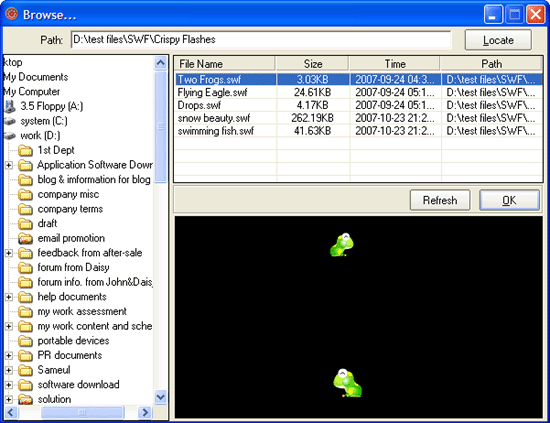Select My Documents in the tree
This screenshot has width=550, height=423.
[x=35, y=77]
